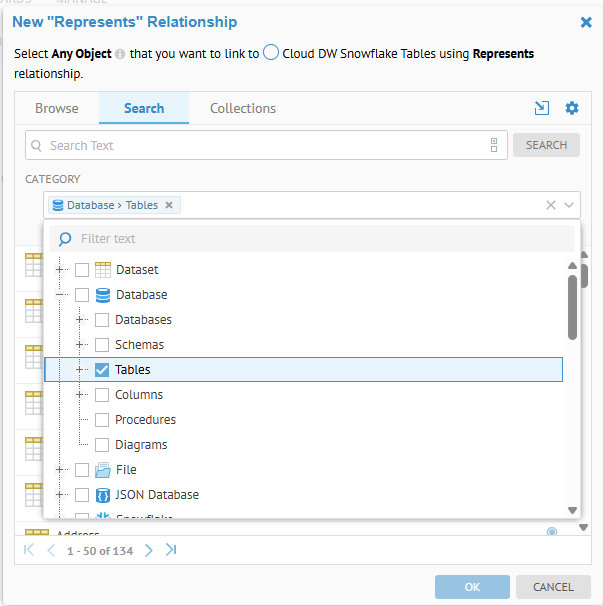Viewport: 603px width, 606px height.
Task: Enable the Columns checkbox
Action: click(102, 395)
